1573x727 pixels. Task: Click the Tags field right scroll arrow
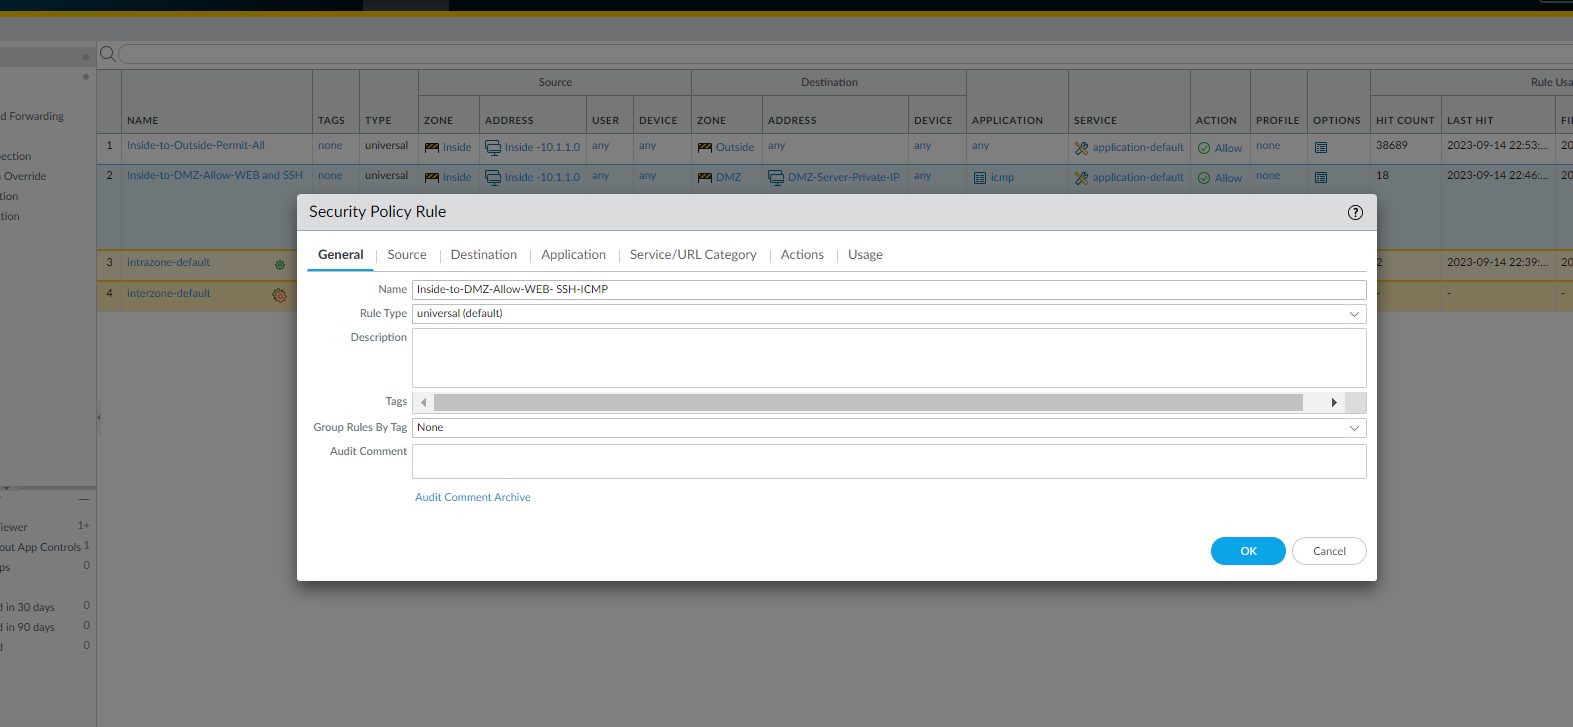coord(1334,403)
